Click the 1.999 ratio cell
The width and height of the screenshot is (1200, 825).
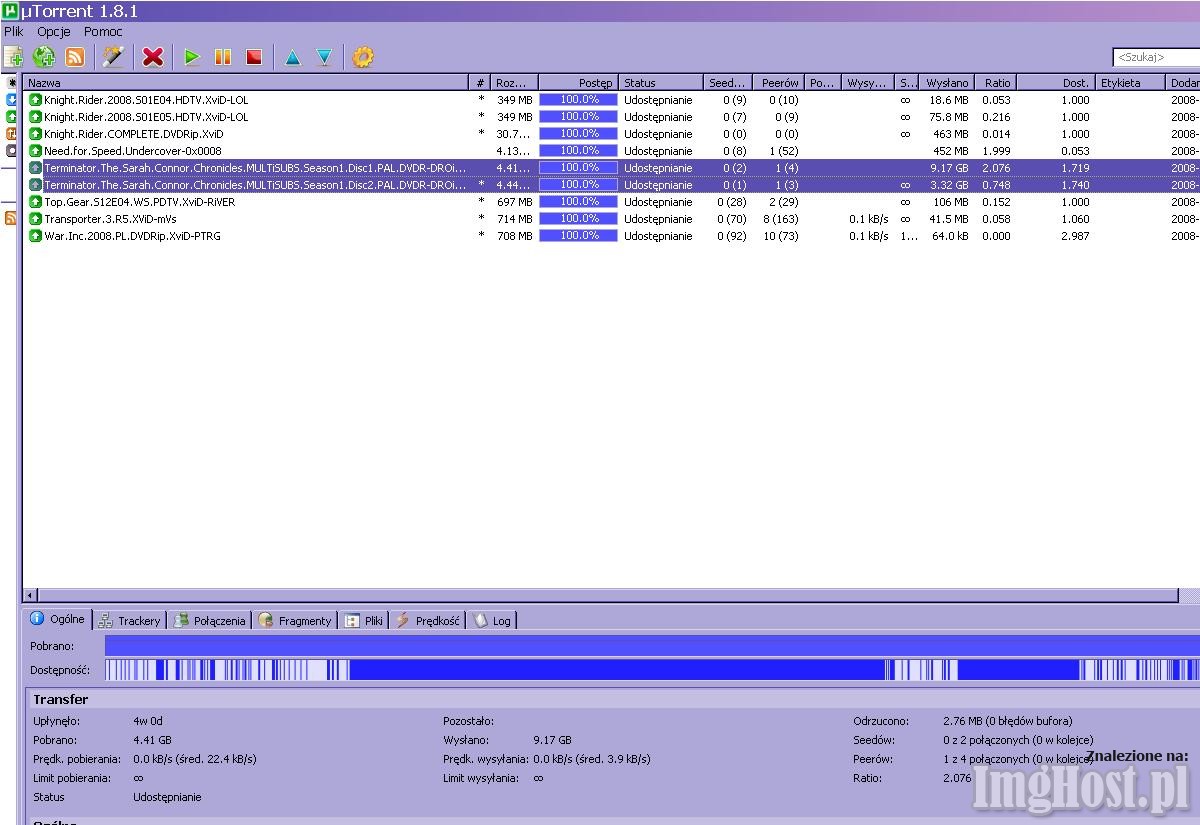(x=996, y=151)
